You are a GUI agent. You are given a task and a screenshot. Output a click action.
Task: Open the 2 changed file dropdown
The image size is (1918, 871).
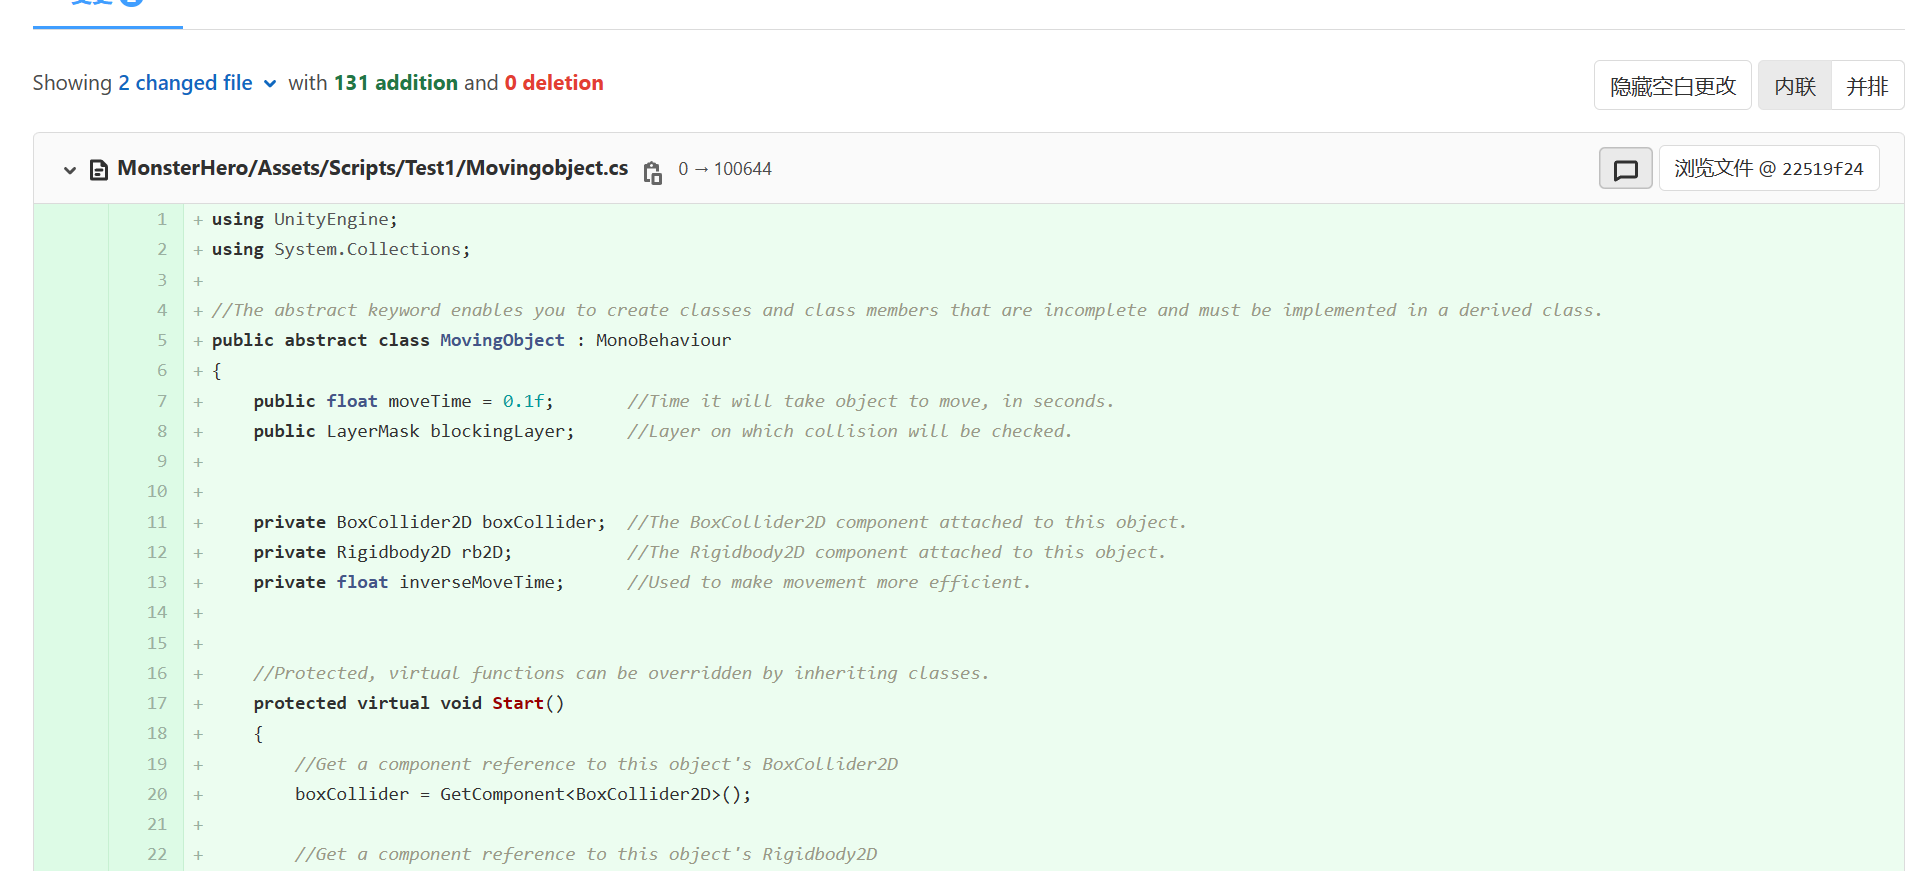point(197,83)
